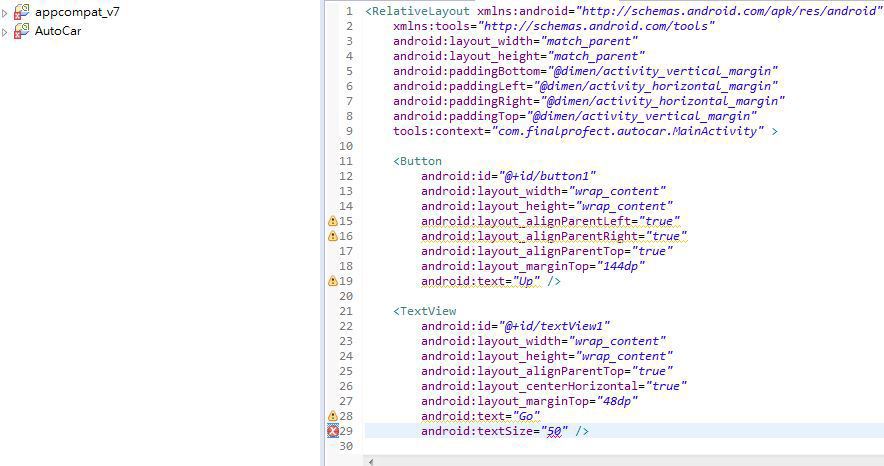Click the warning marker on line 16
The width and height of the screenshot is (884, 466).
click(333, 236)
